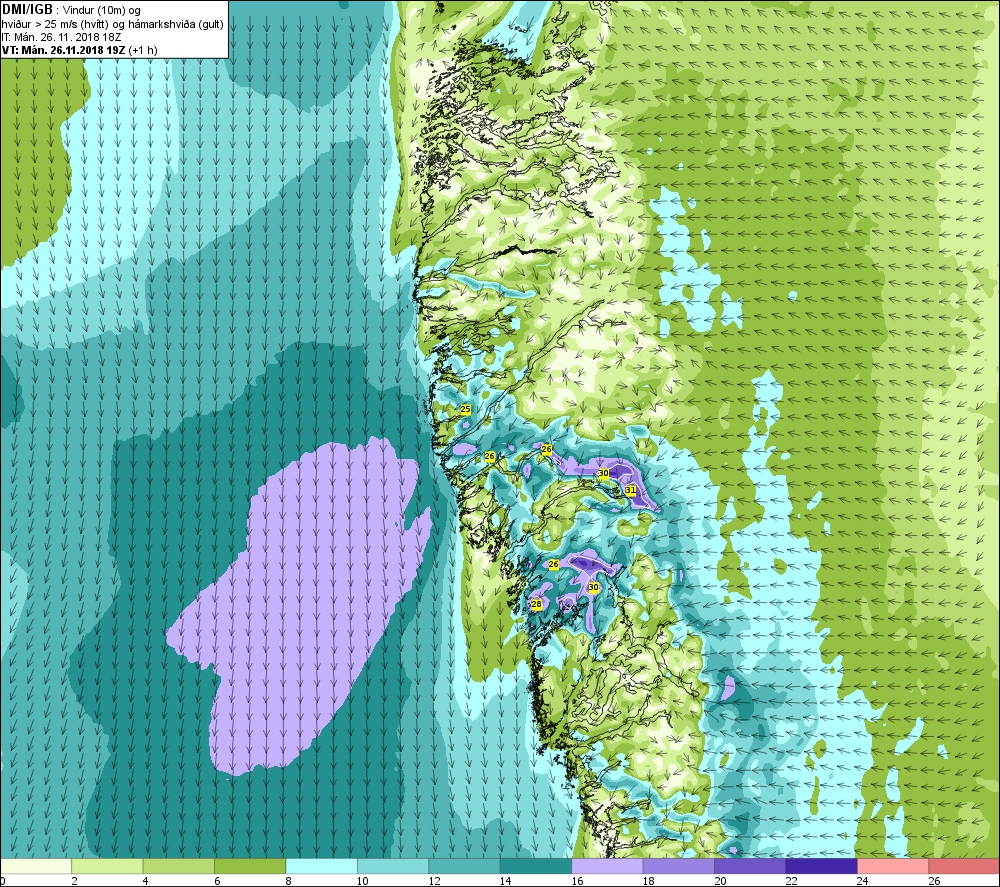
Task: Click the 6–8 m/s olive green legend swatch
Action: coord(250,866)
